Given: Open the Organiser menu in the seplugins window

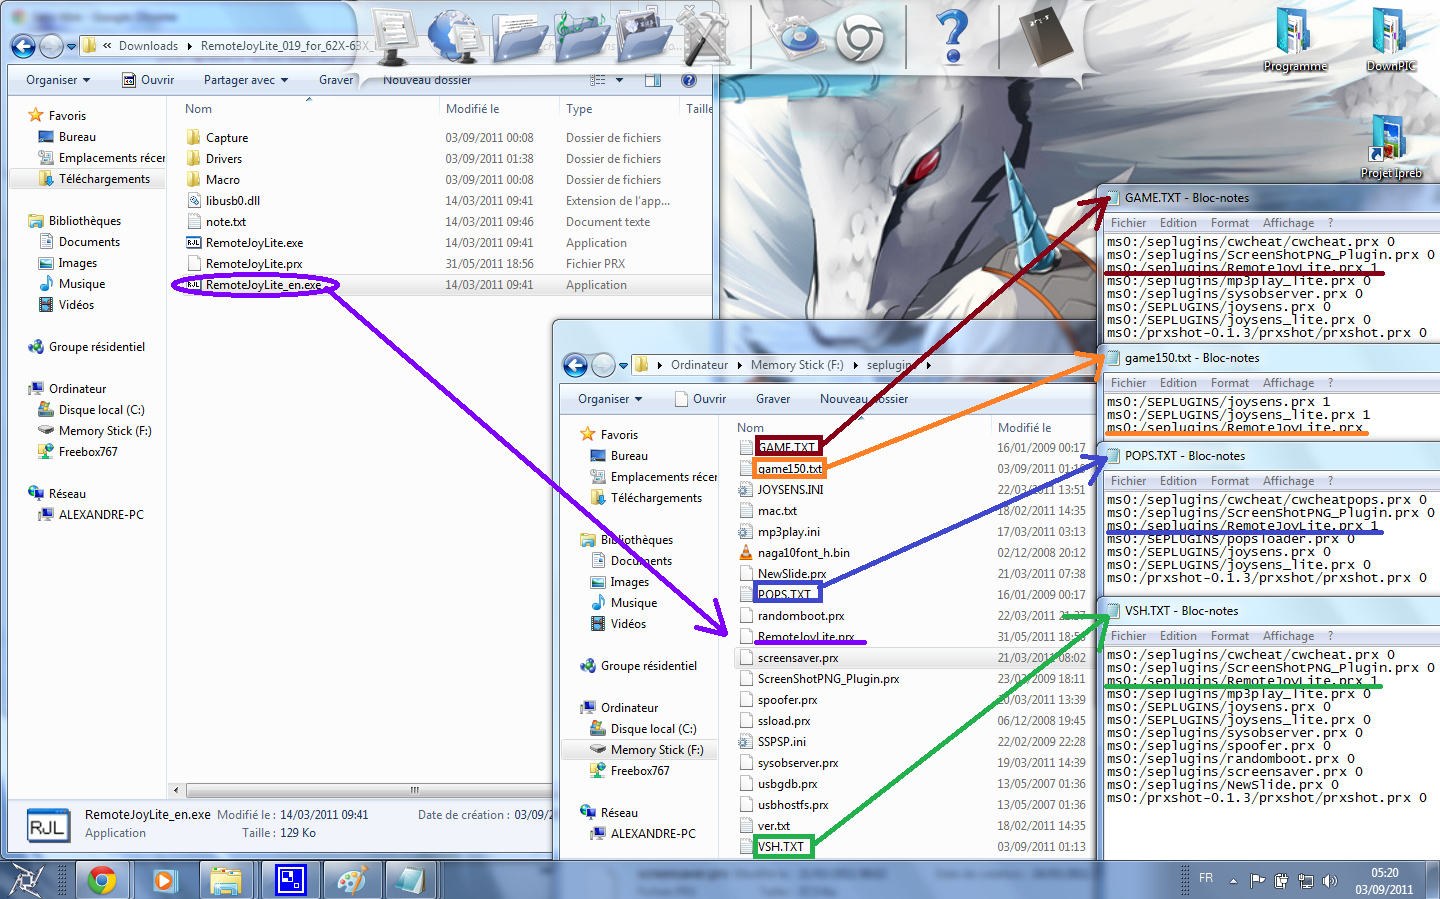Looking at the screenshot, I should click(x=610, y=399).
